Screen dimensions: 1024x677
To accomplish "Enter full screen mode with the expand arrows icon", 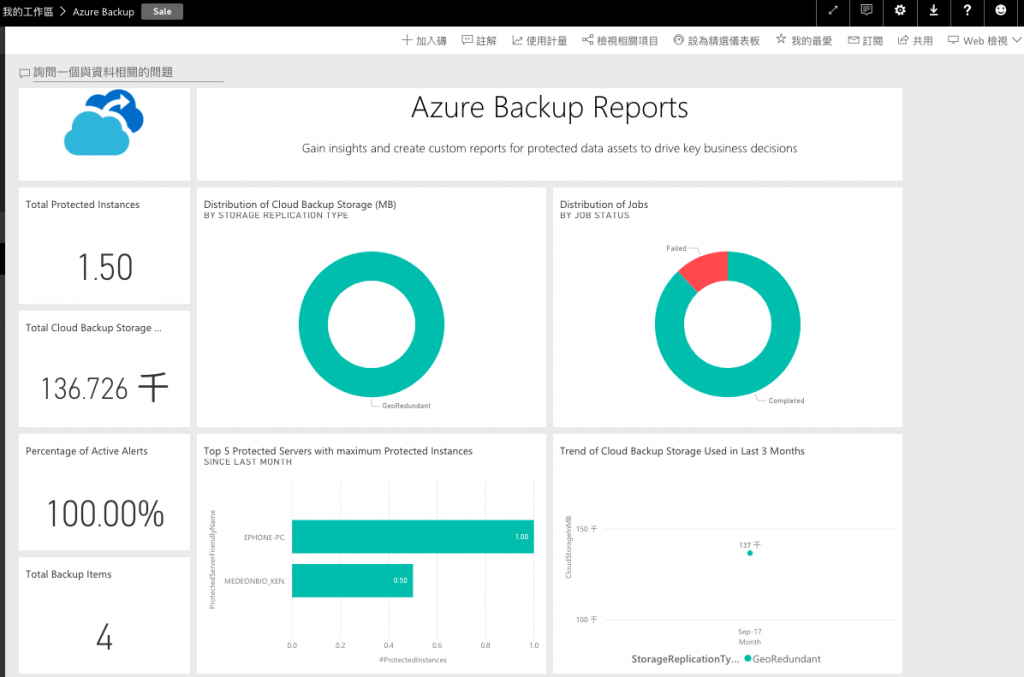I will click(x=834, y=11).
